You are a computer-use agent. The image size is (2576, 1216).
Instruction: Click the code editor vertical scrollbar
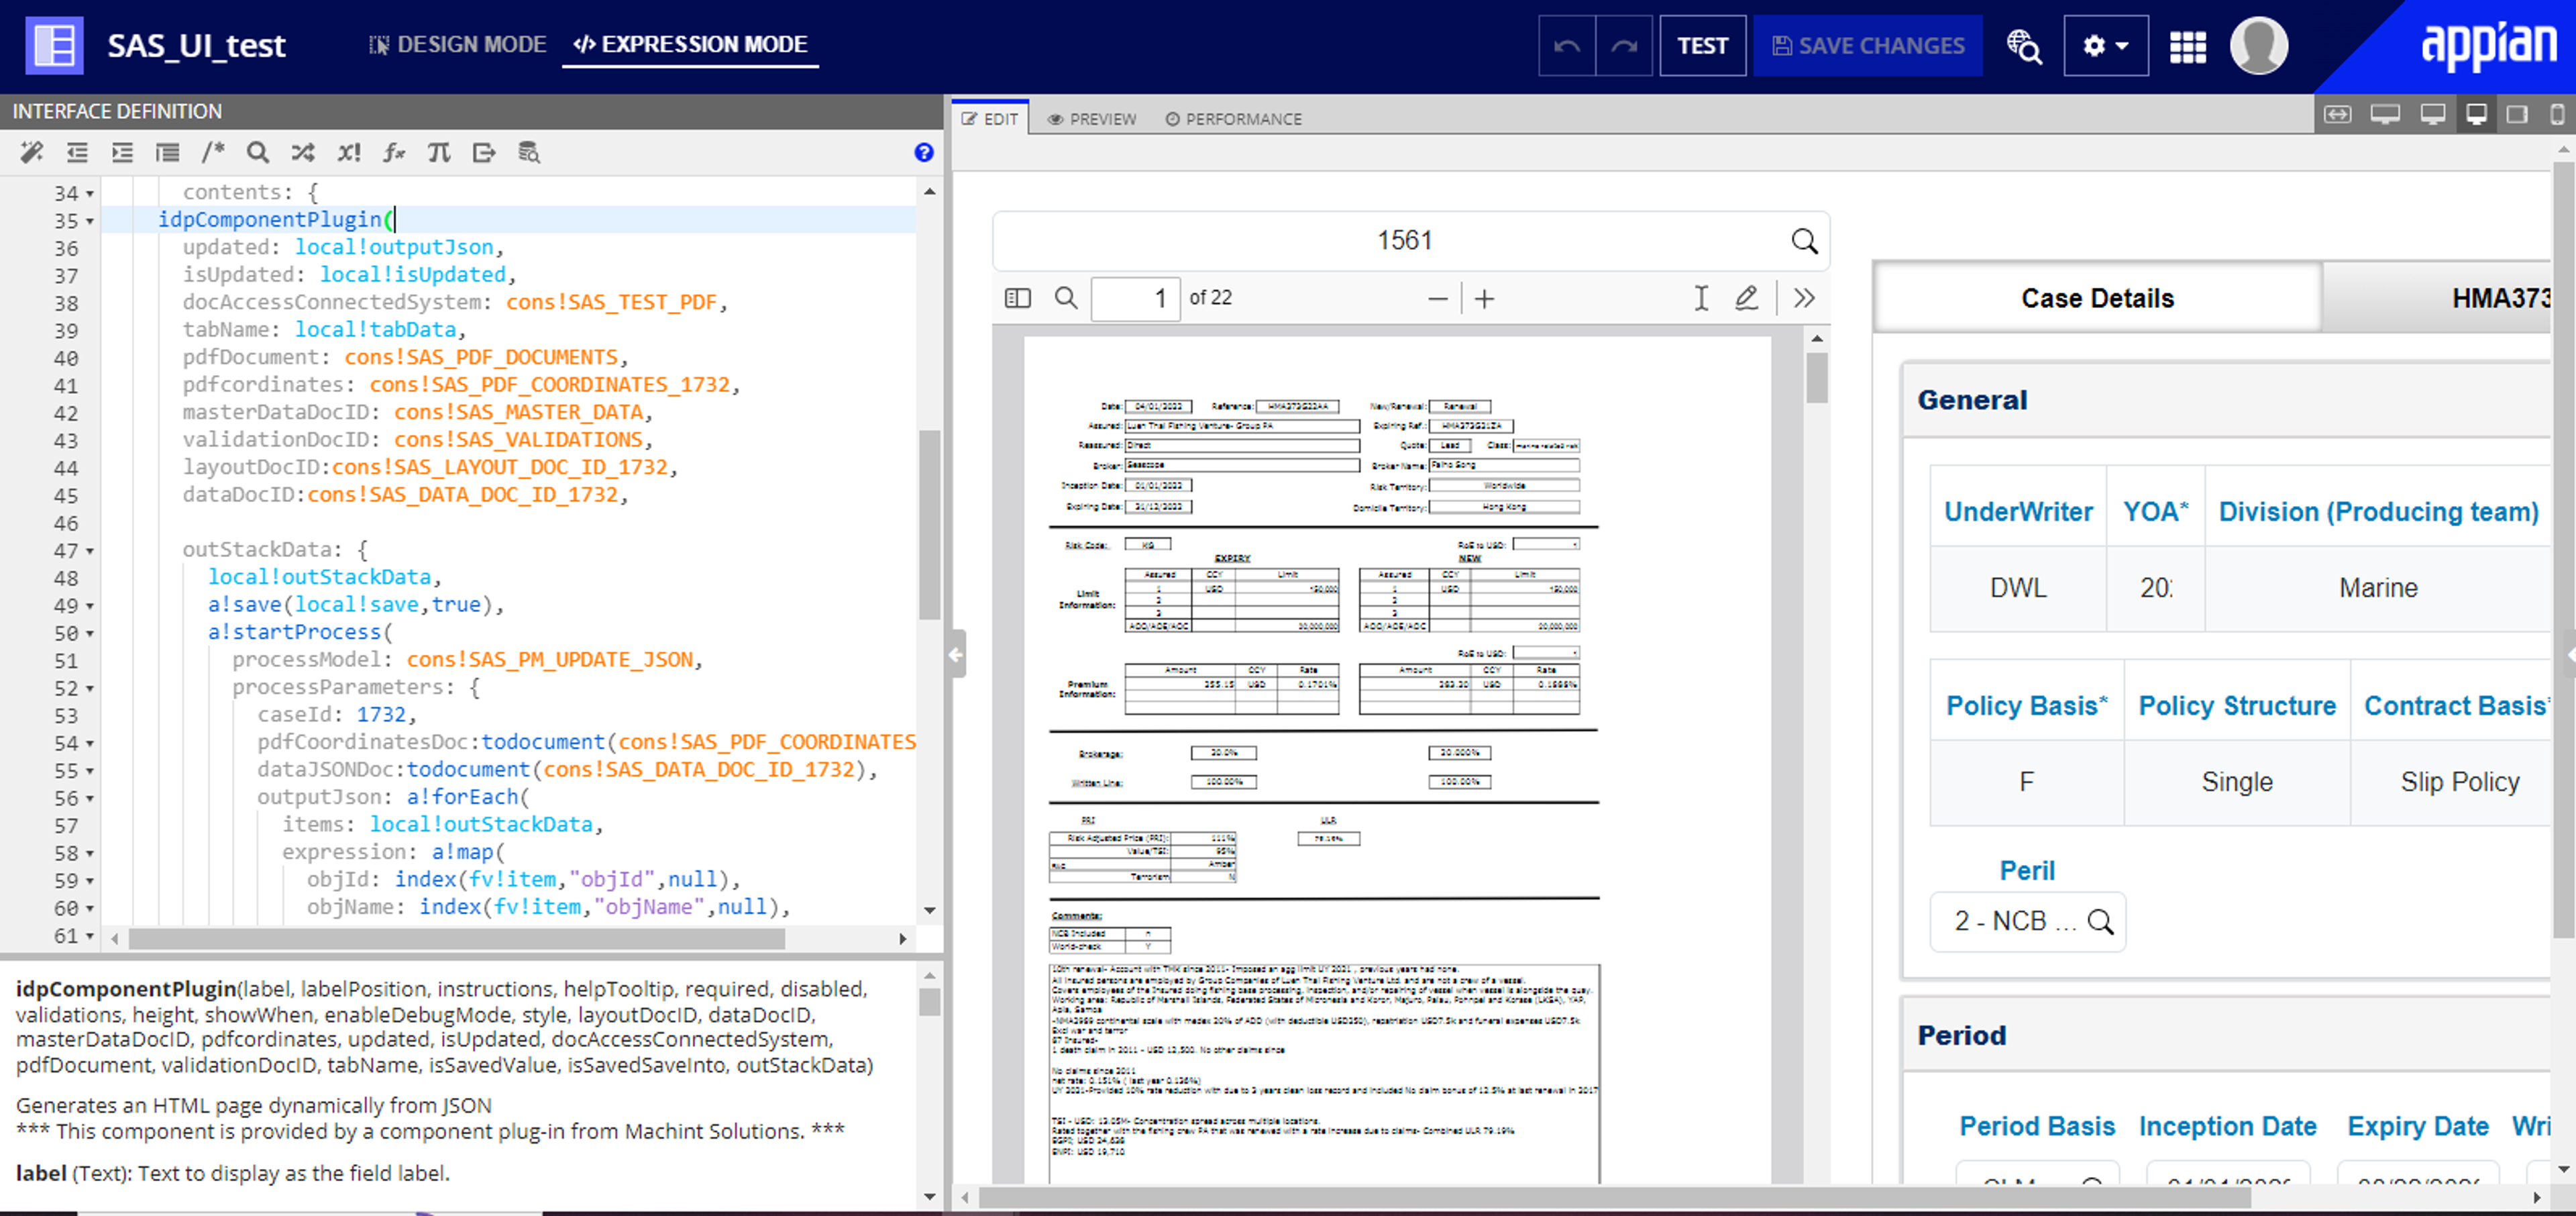point(929,524)
